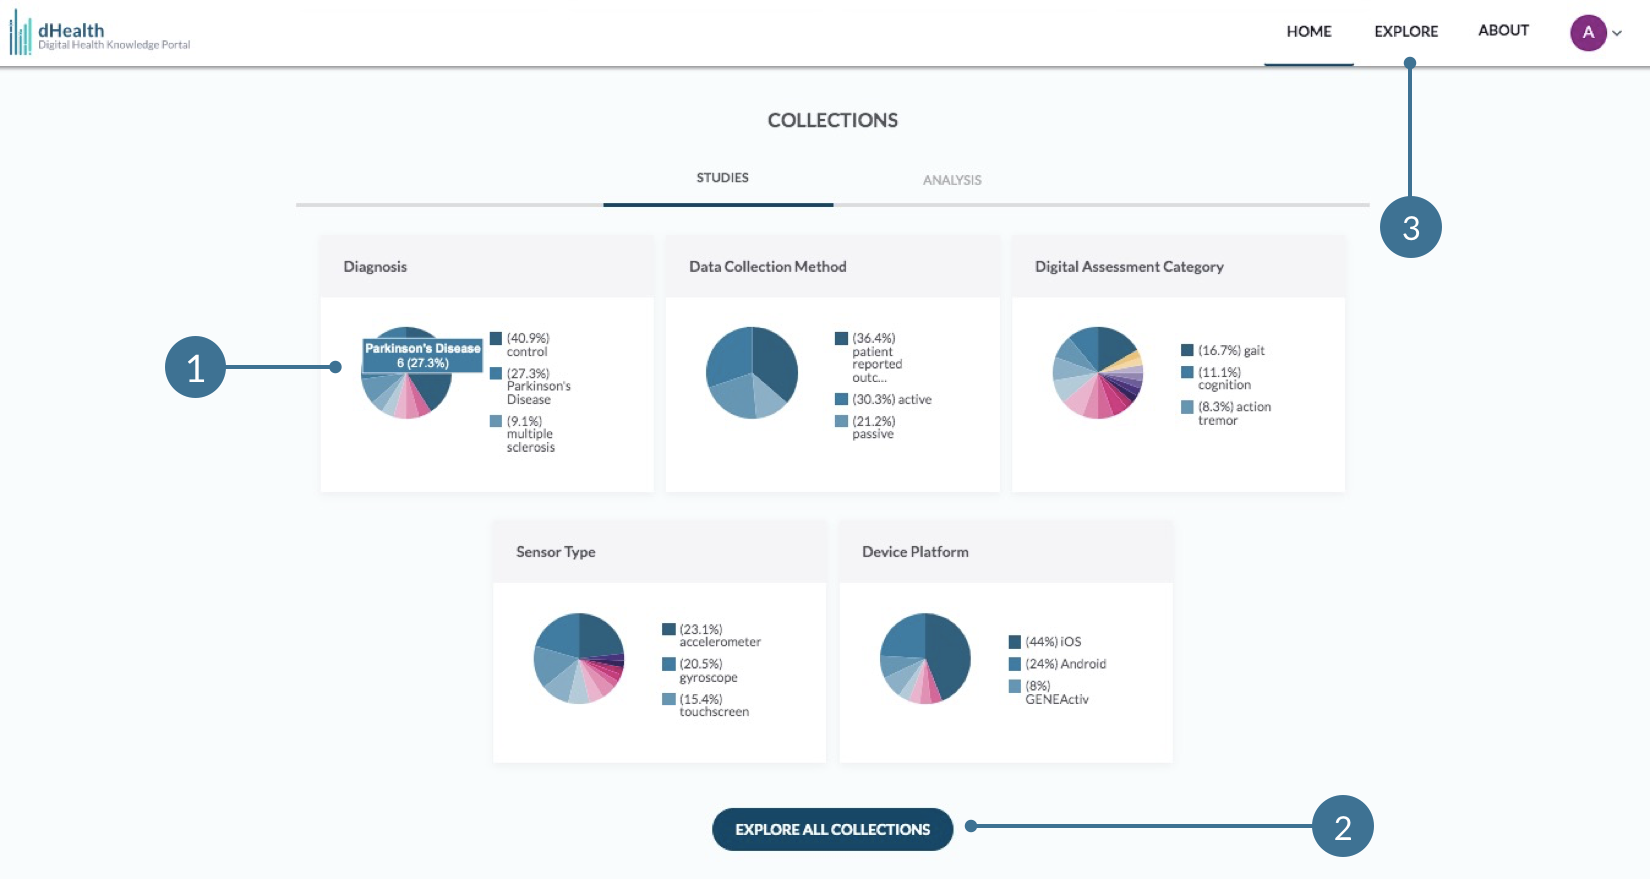Viewport: 1650px width, 879px height.
Task: Click the Diagnosis pie chart
Action: (x=407, y=373)
